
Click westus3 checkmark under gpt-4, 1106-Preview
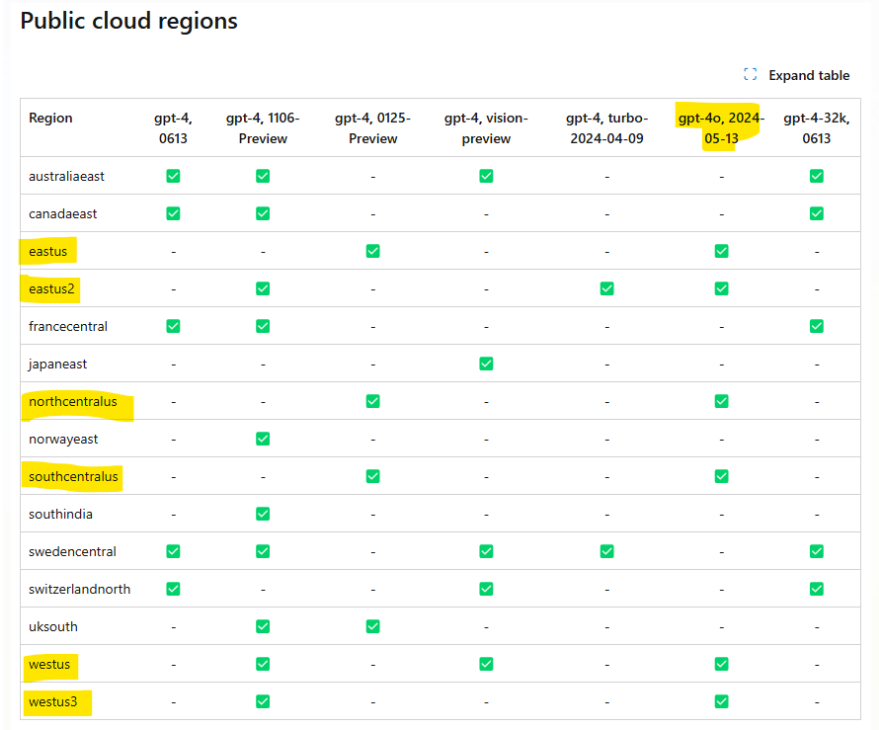263,702
